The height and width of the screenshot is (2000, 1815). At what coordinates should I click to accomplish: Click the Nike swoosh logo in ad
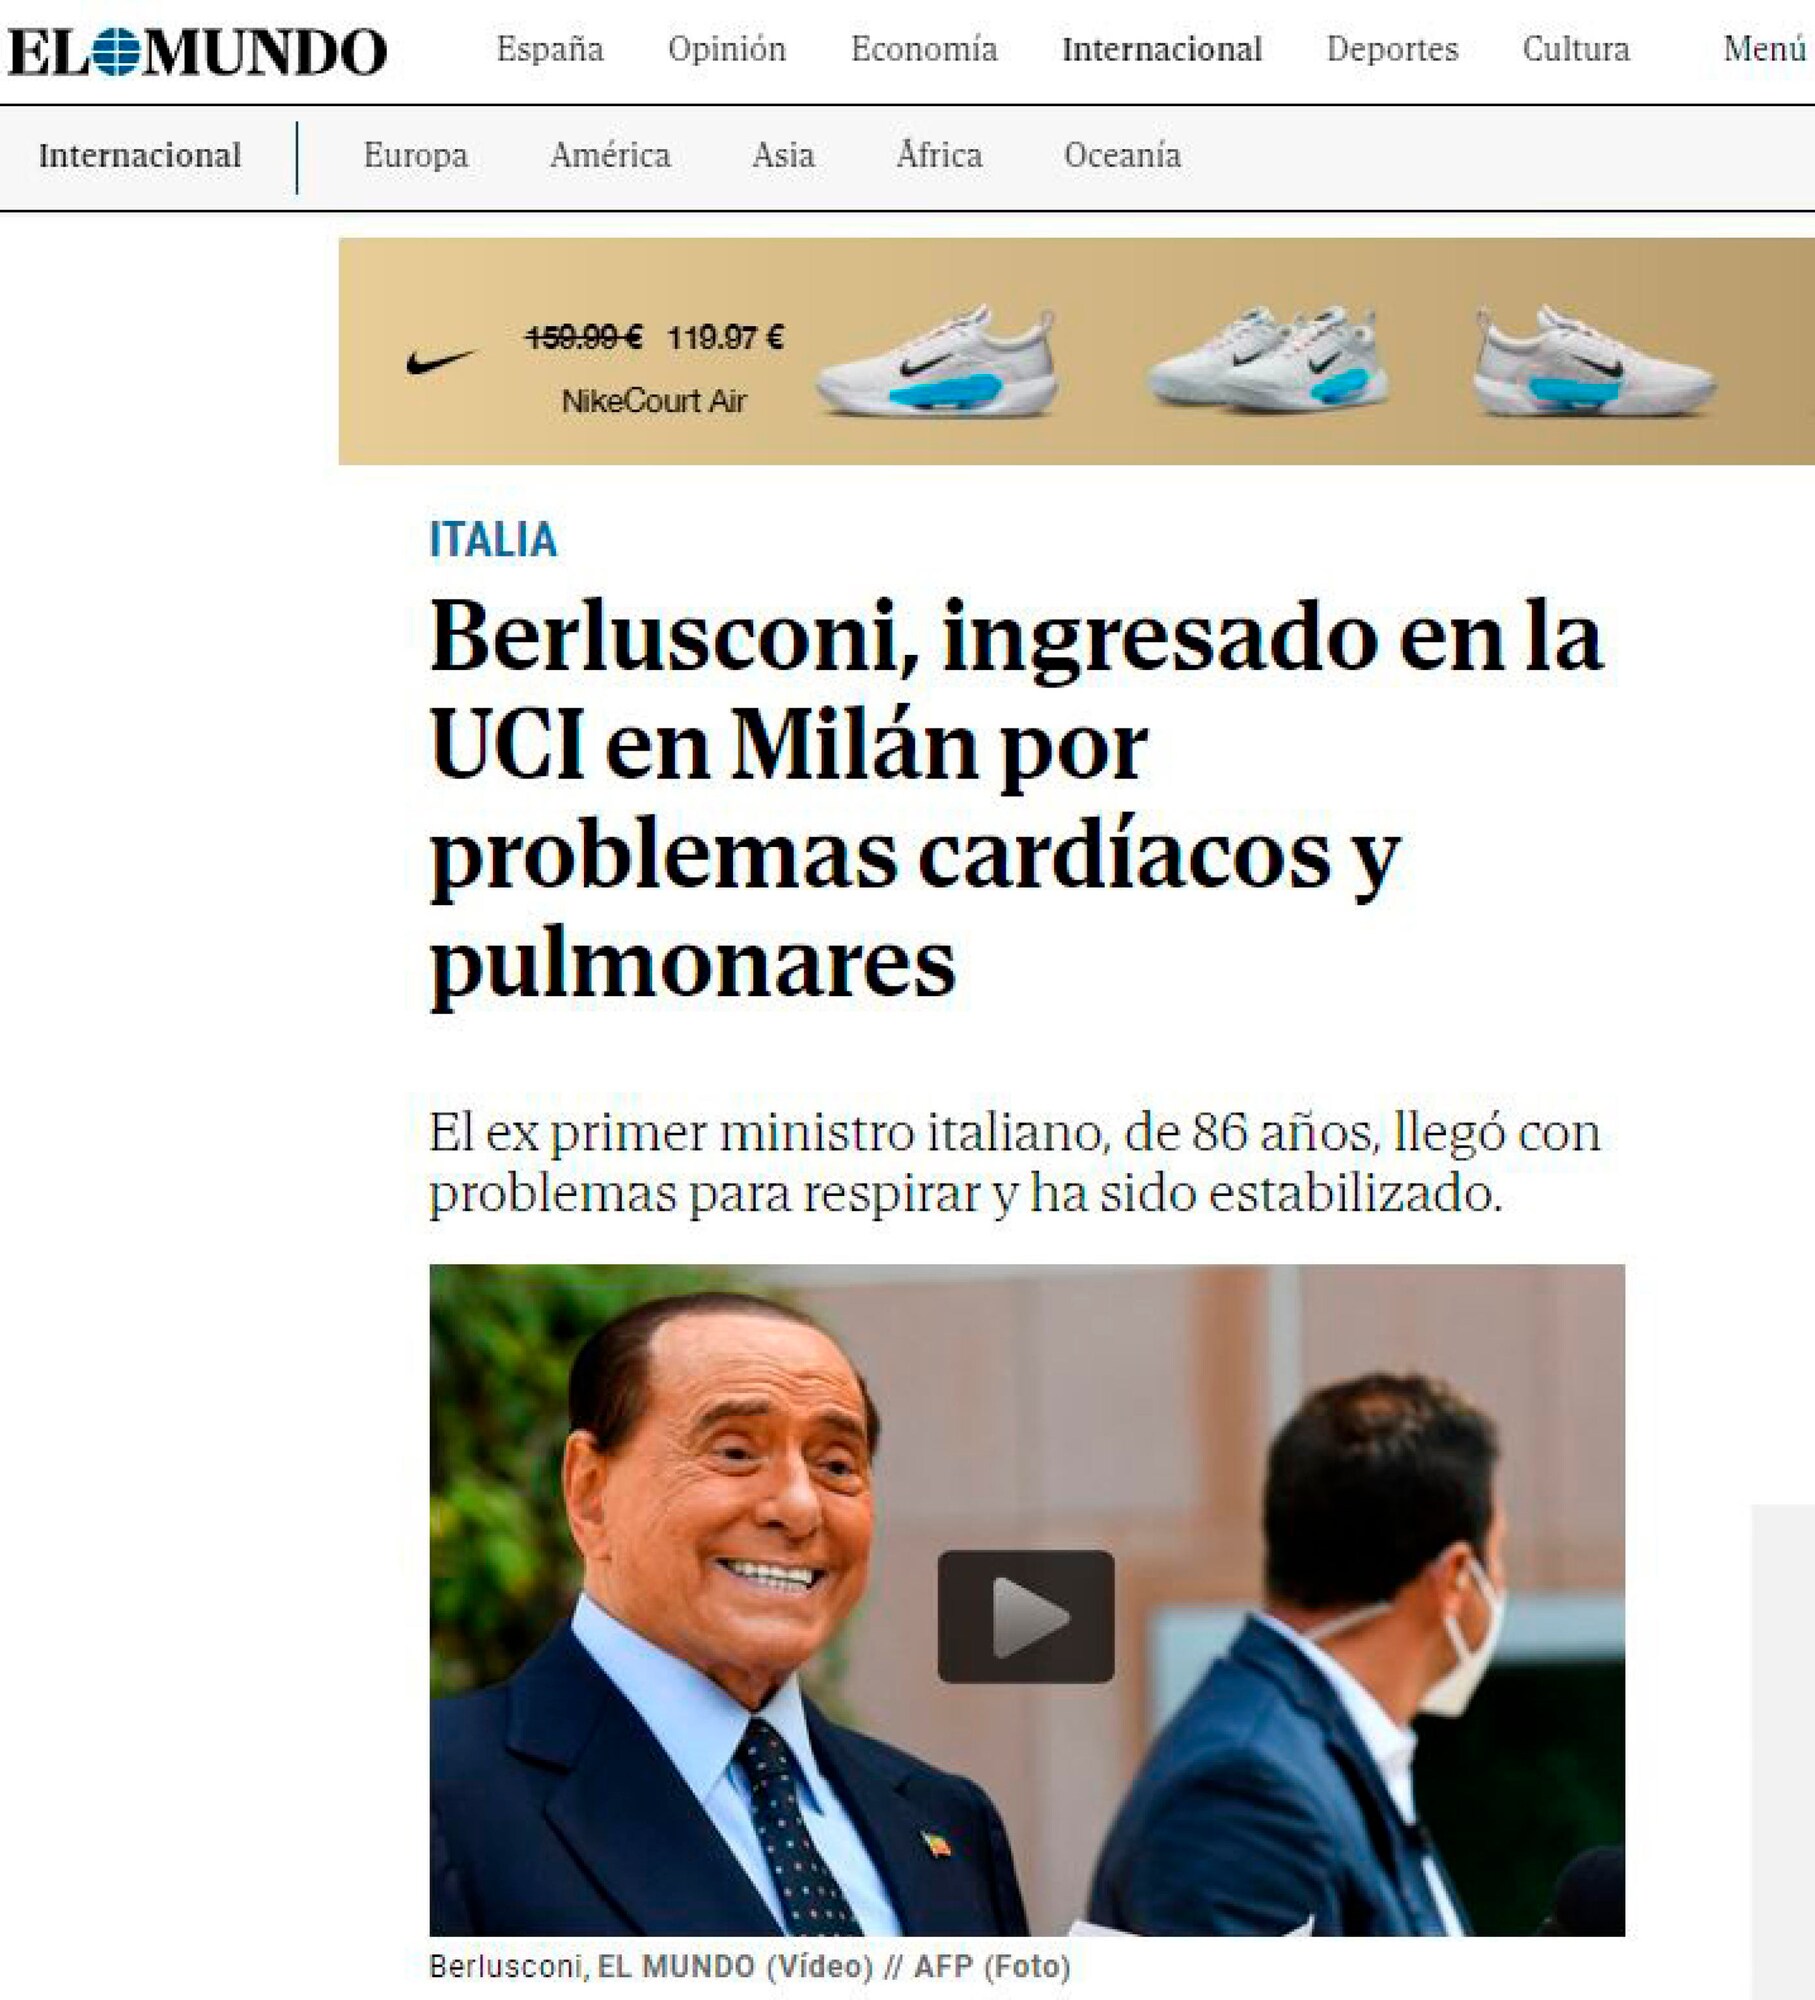point(440,360)
